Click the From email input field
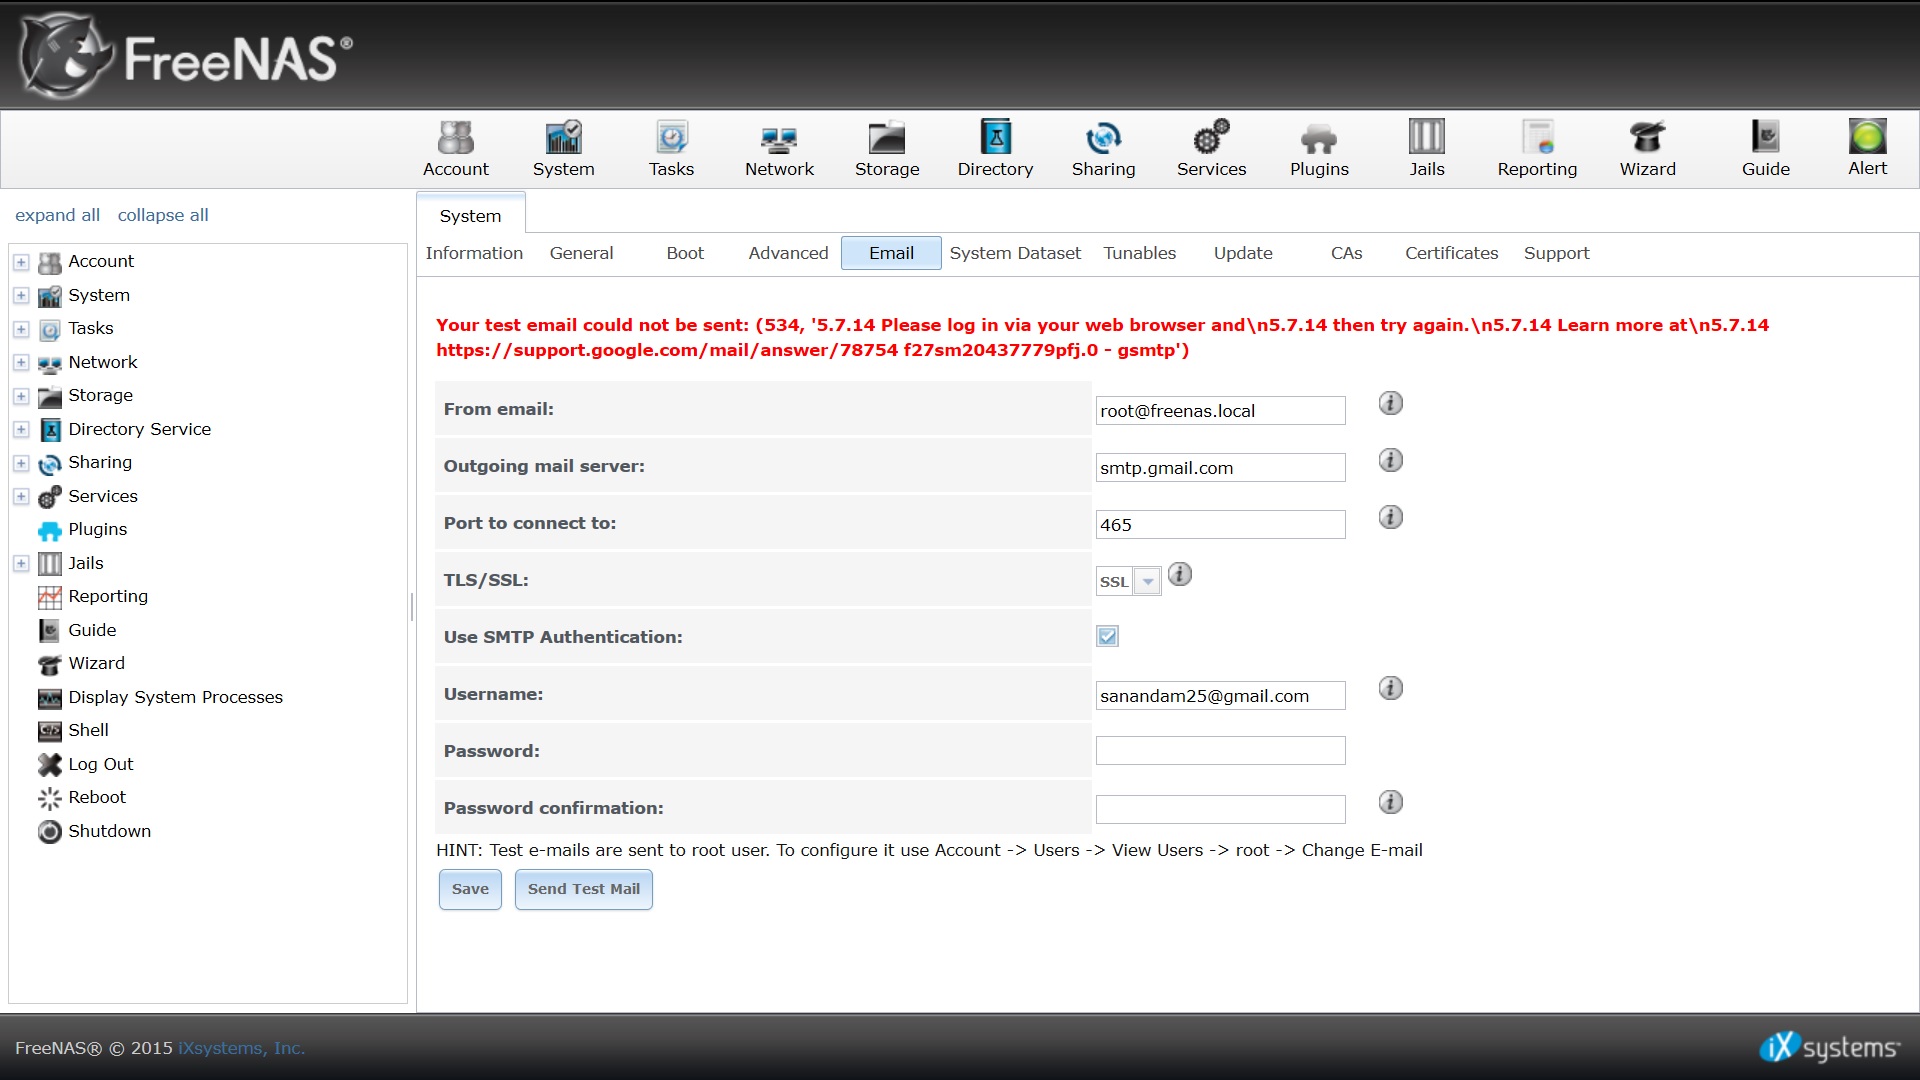 (x=1220, y=410)
